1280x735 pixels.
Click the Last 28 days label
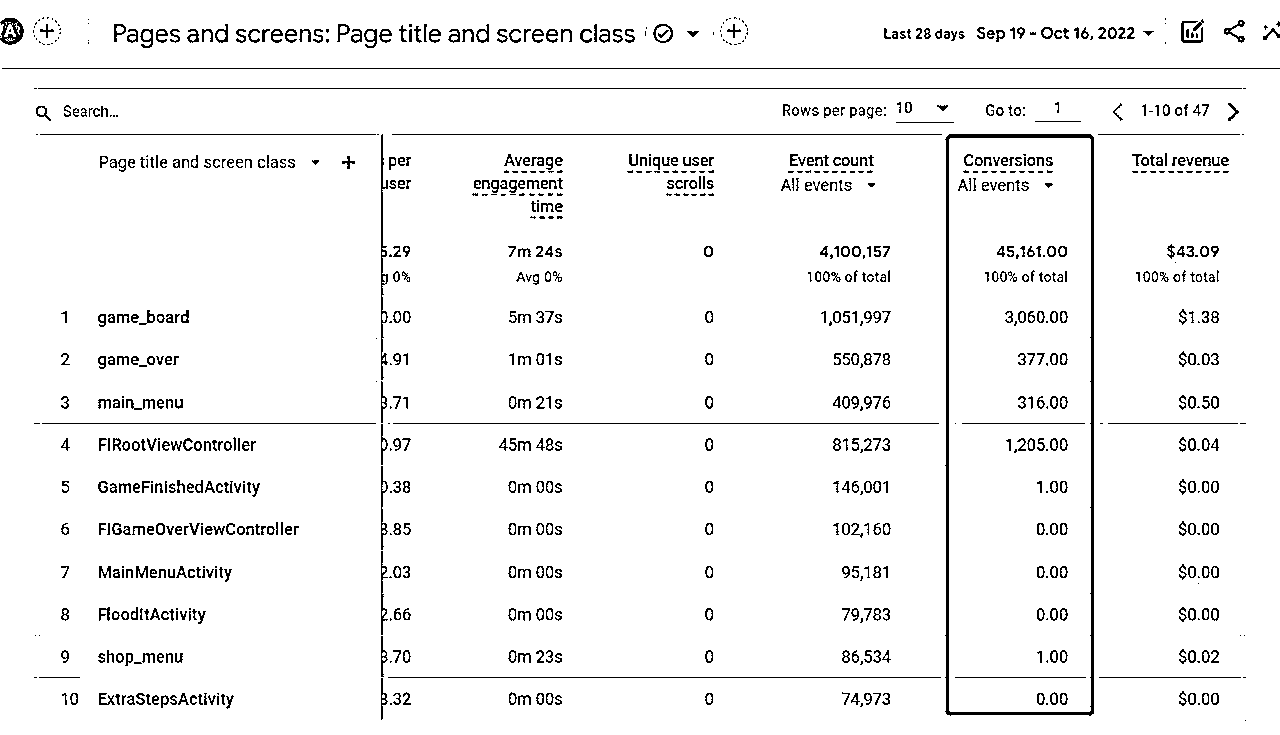(924, 34)
